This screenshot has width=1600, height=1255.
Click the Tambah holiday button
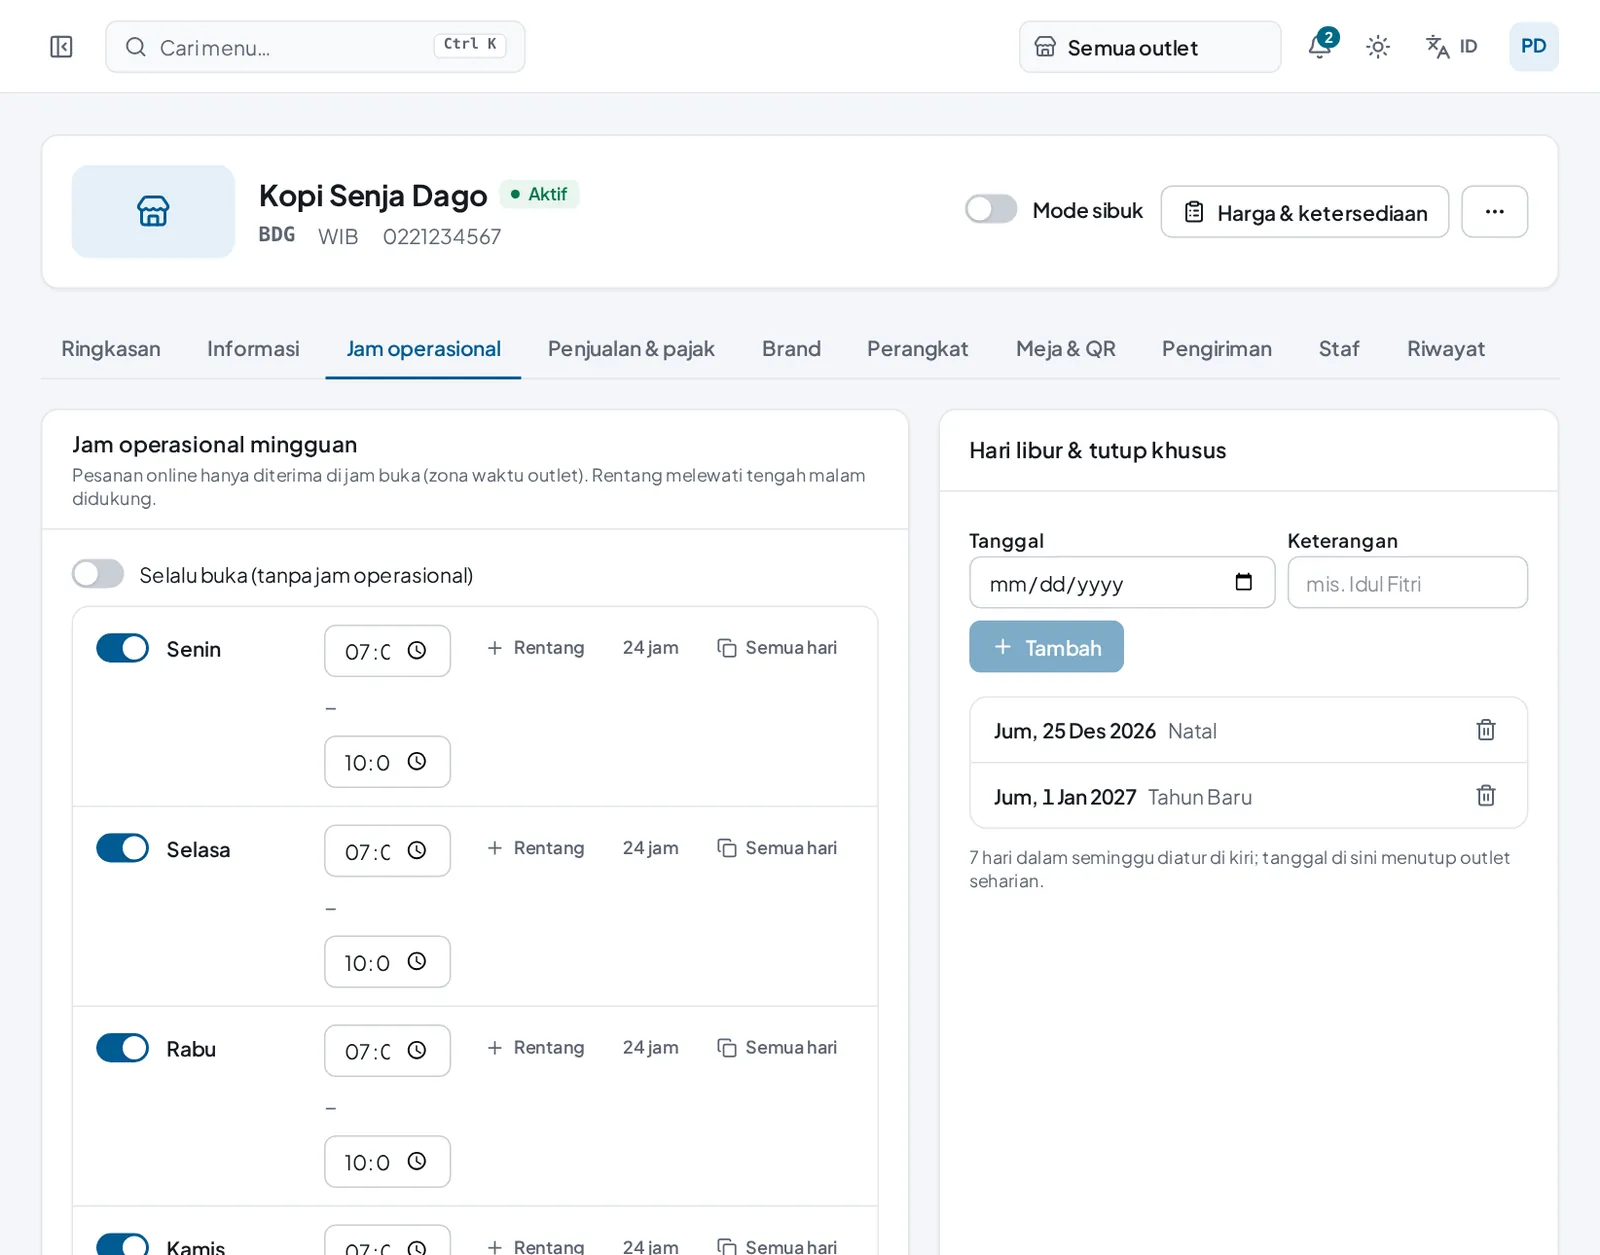click(x=1046, y=647)
